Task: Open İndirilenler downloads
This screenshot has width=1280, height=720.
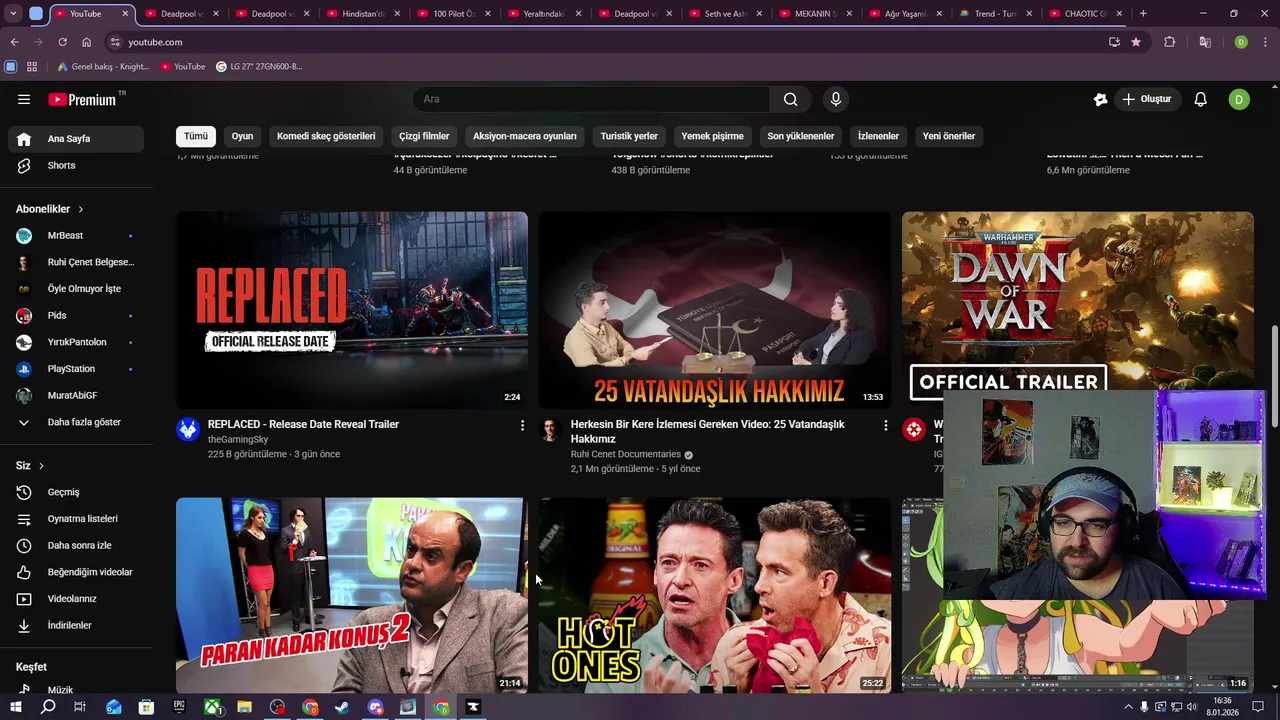Action: (x=76, y=625)
